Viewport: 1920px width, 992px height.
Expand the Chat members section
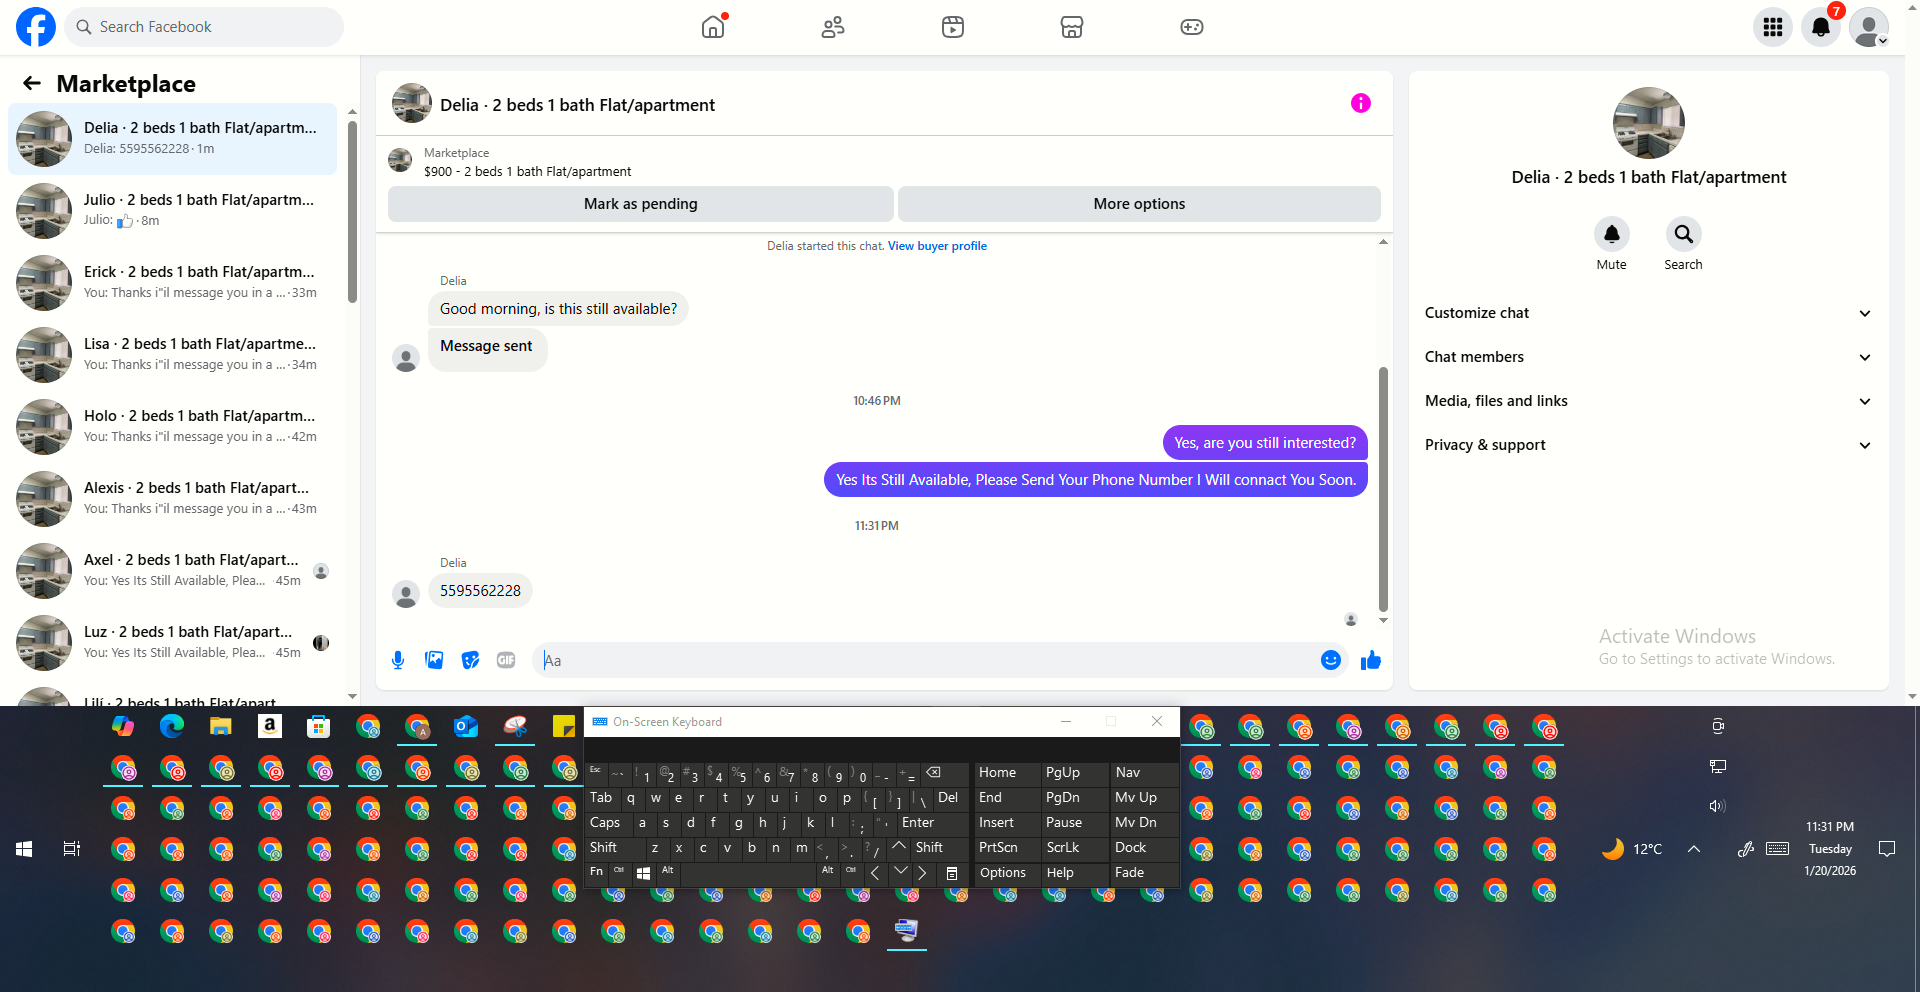[1648, 357]
